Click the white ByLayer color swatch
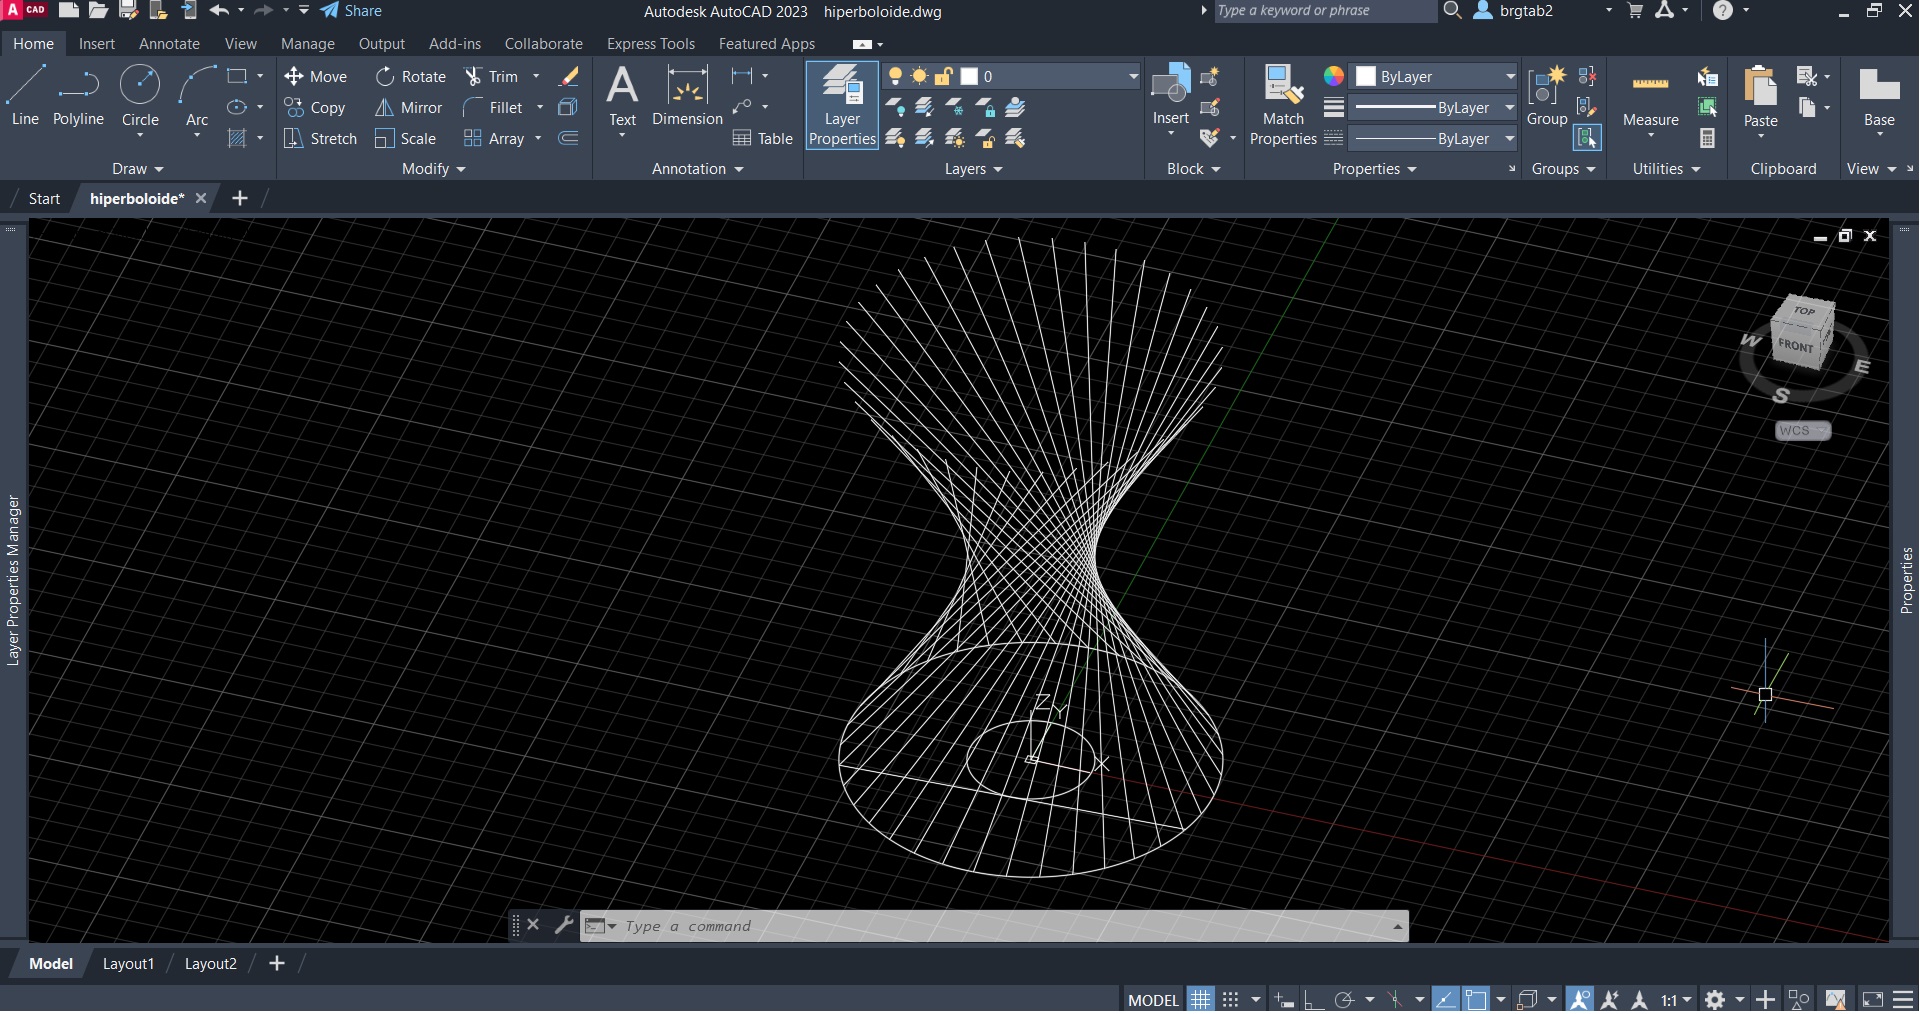 (x=1366, y=77)
